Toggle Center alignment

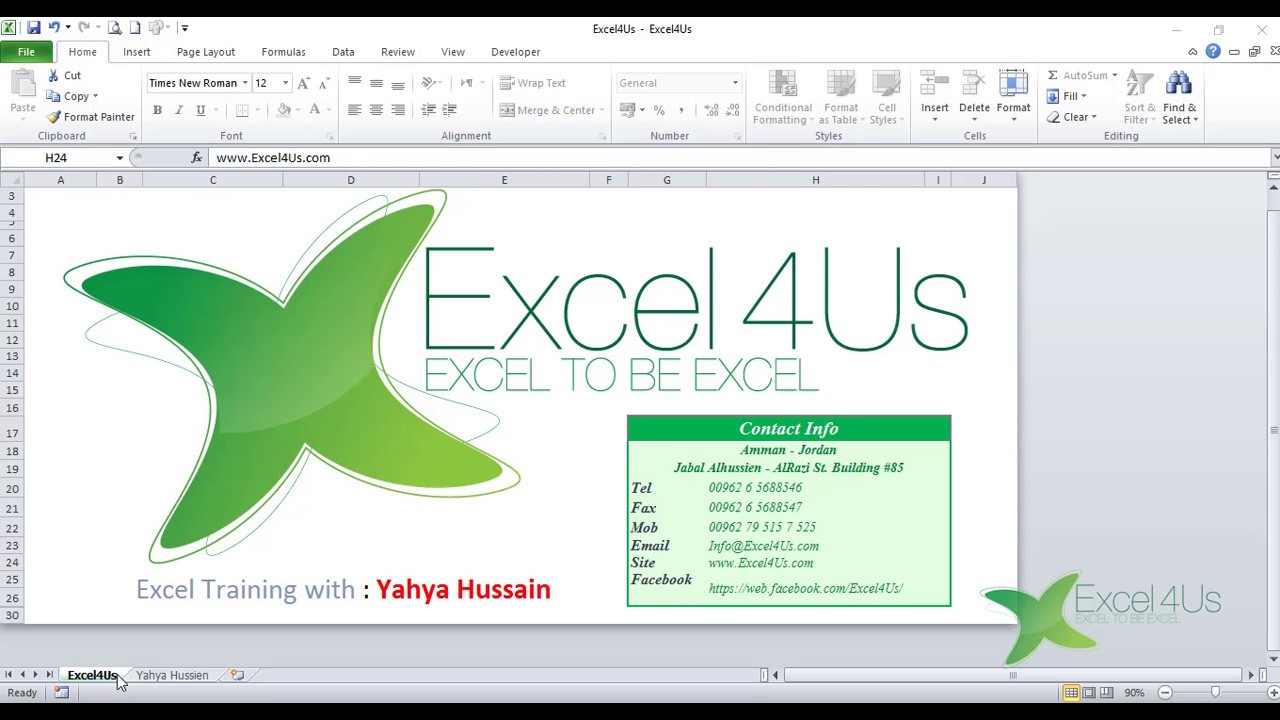(x=376, y=110)
